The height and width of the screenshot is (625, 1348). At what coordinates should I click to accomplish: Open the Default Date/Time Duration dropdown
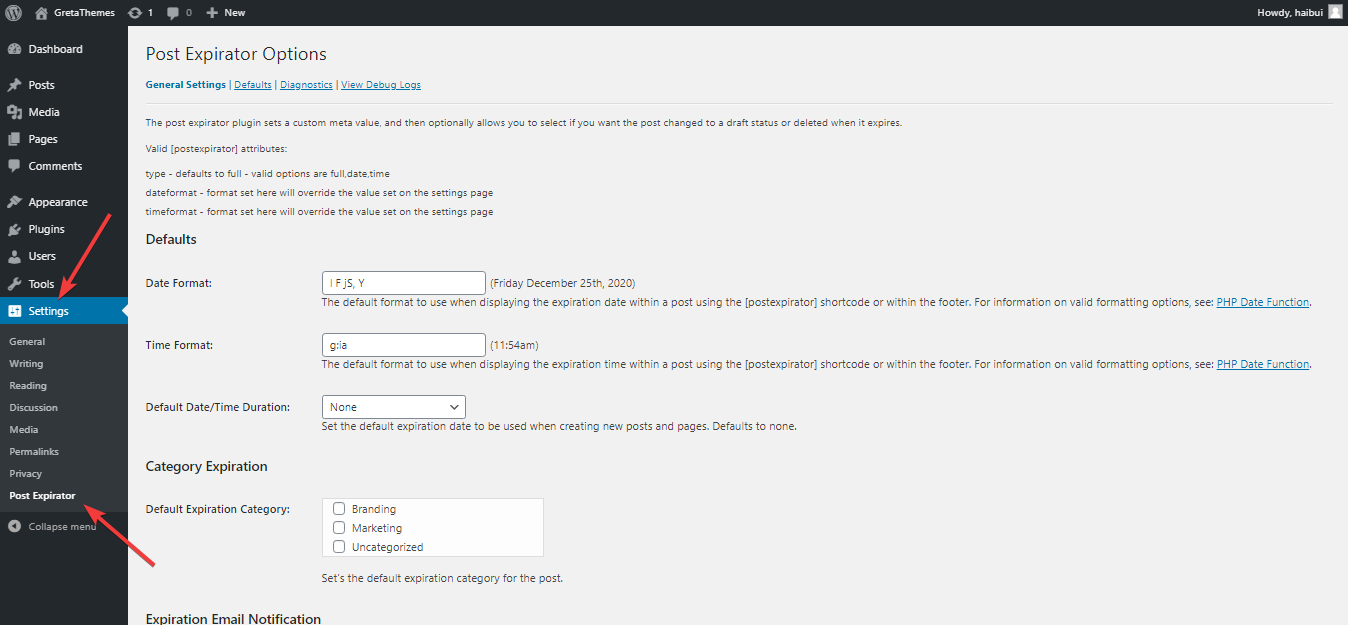[x=393, y=406]
